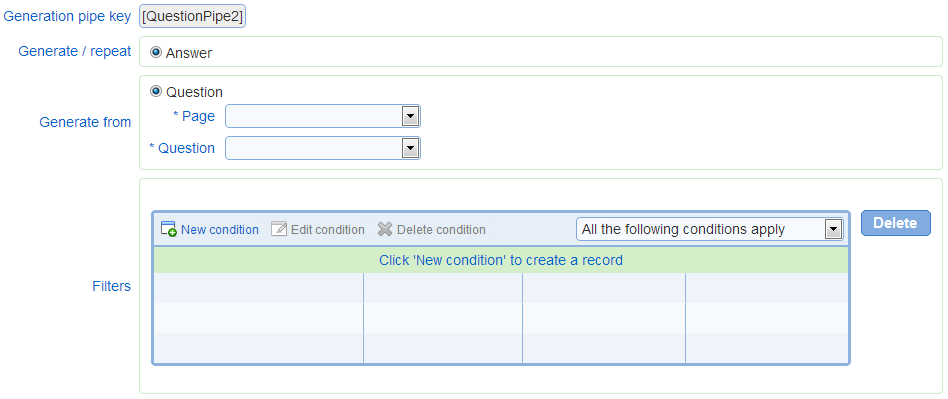This screenshot has width=948, height=399.
Task: Click inside the Question combo box
Action: point(323,148)
